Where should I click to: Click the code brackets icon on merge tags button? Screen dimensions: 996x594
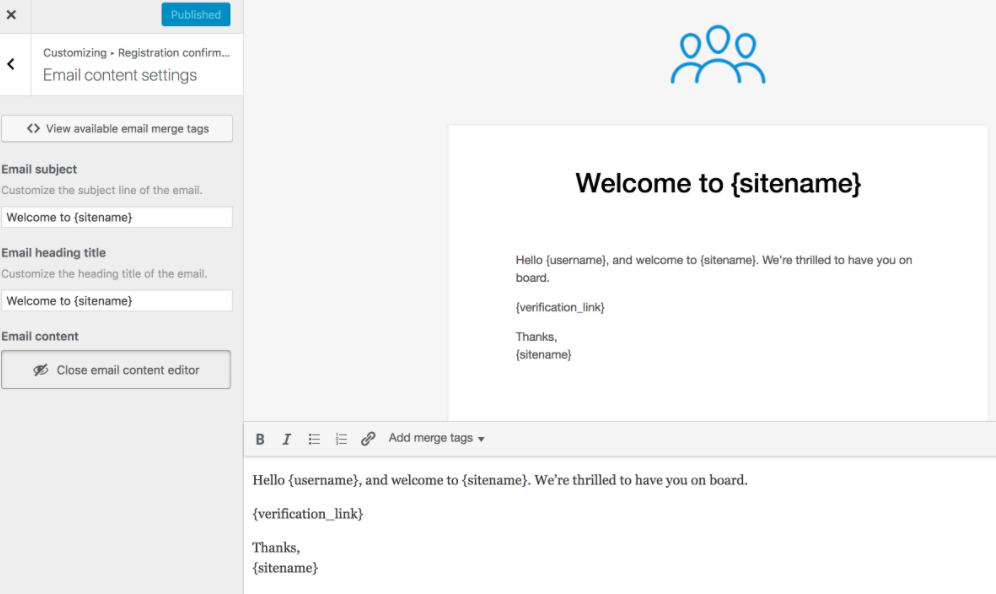[x=33, y=128]
